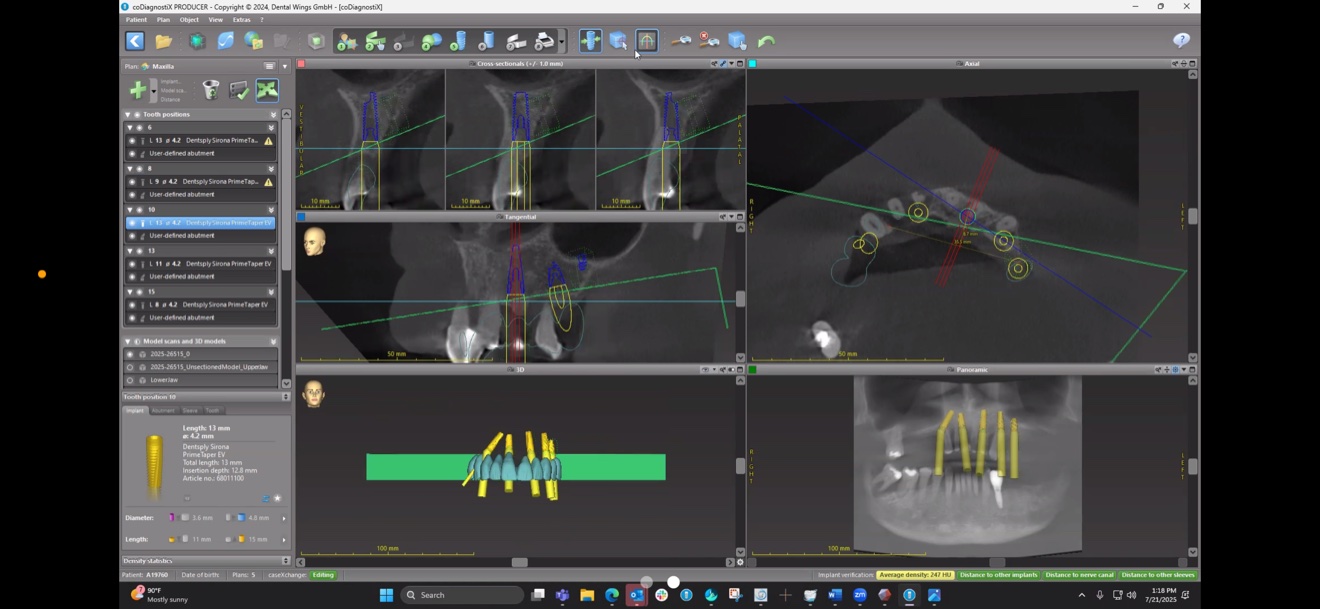Collapse the tooth position 10 group
The height and width of the screenshot is (610, 1320).
pos(129,210)
